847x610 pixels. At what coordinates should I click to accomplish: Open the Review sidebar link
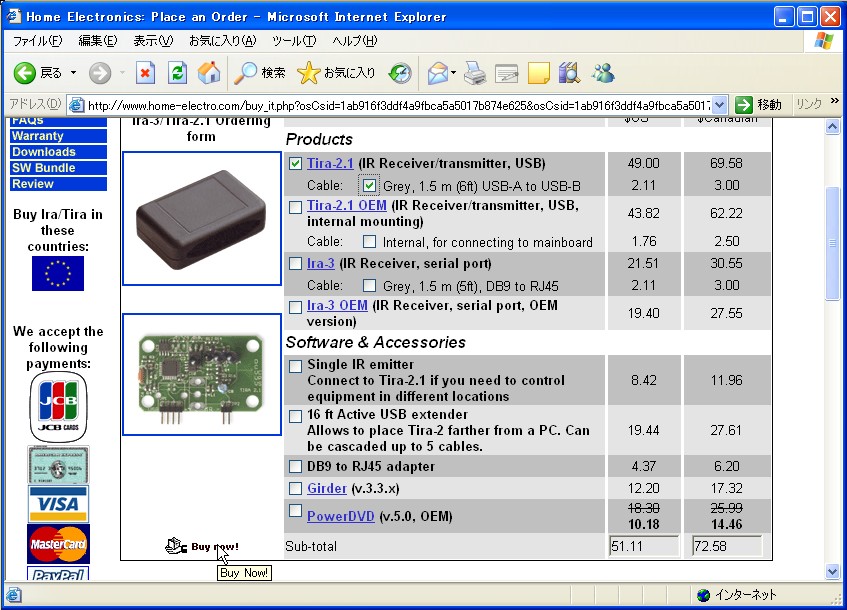point(58,184)
